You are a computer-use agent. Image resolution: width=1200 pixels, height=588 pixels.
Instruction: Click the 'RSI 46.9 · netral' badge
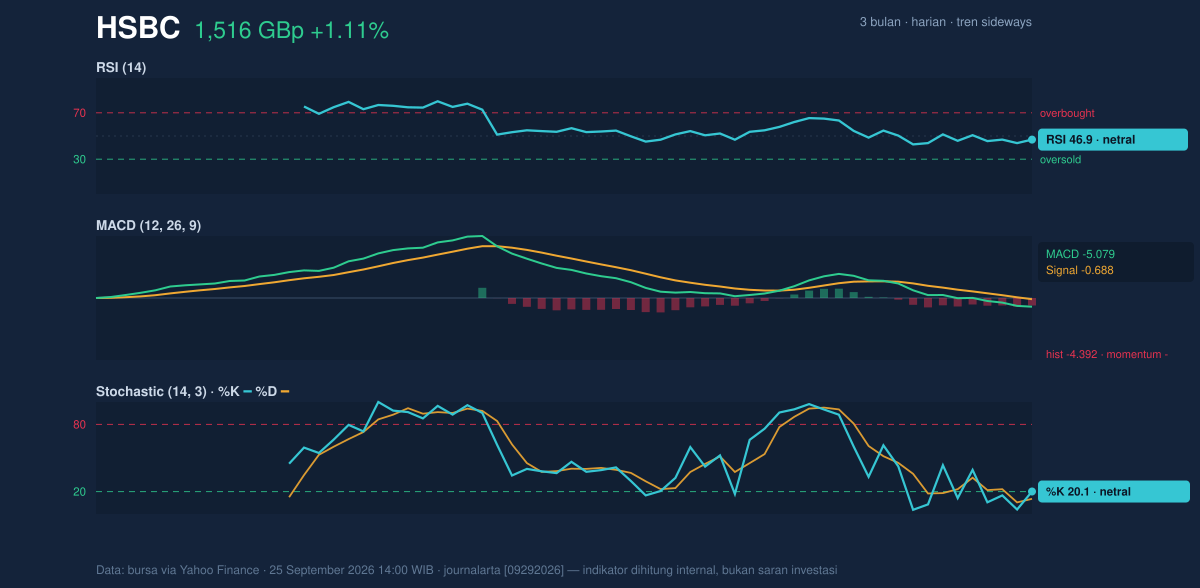(1113, 140)
